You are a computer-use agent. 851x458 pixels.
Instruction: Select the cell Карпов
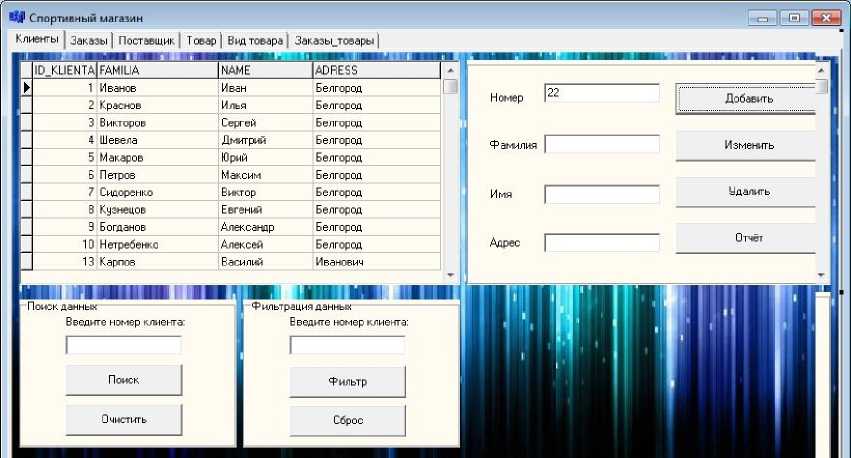[x=157, y=262]
